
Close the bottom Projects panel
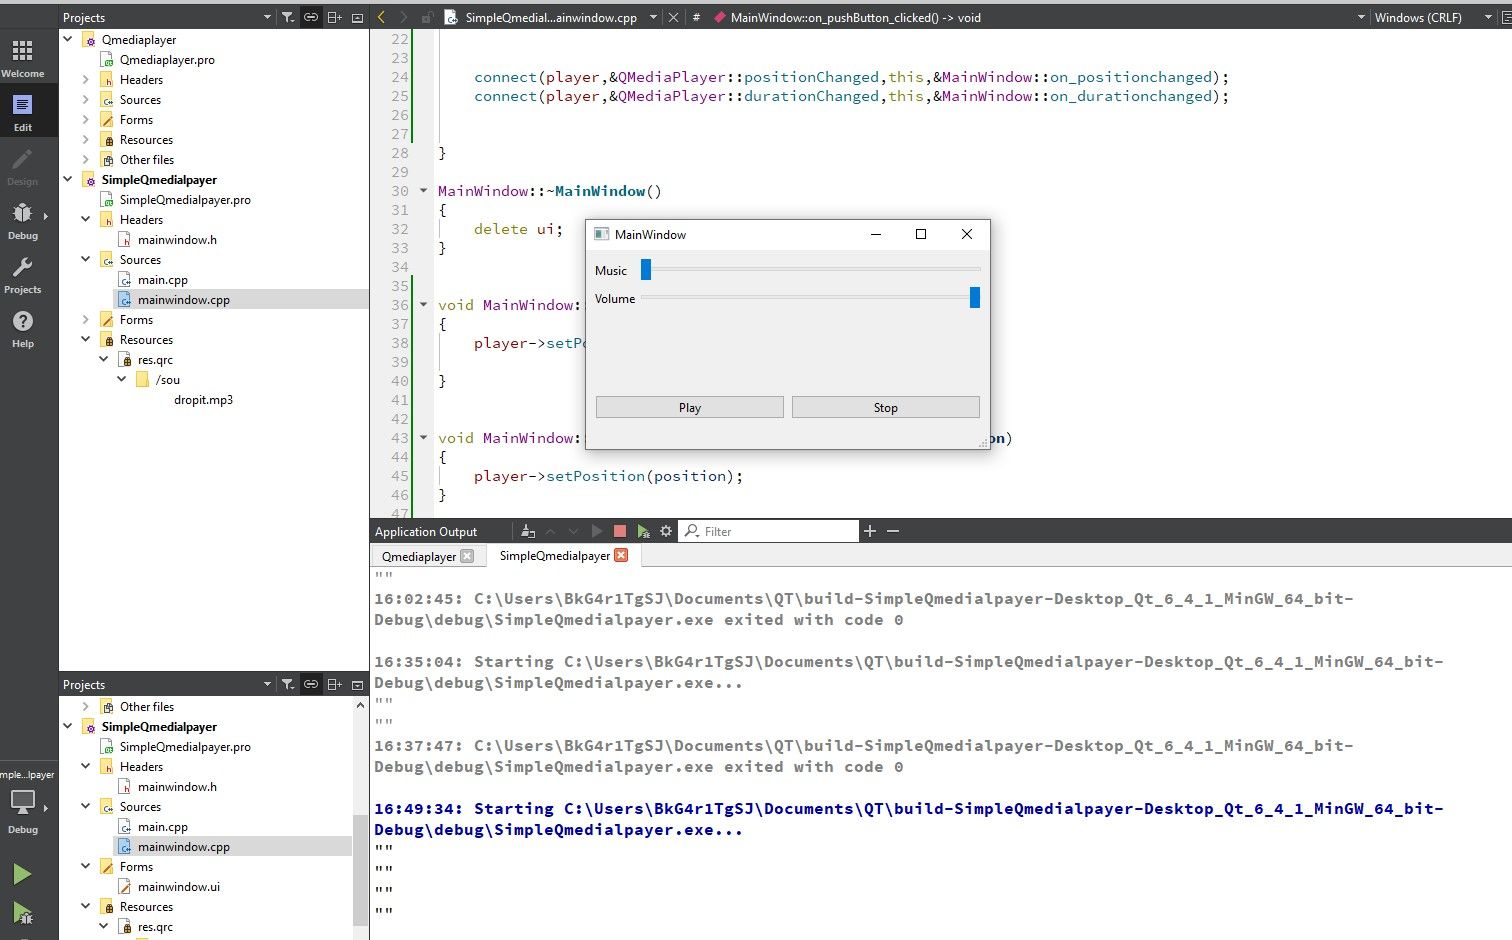coord(357,684)
